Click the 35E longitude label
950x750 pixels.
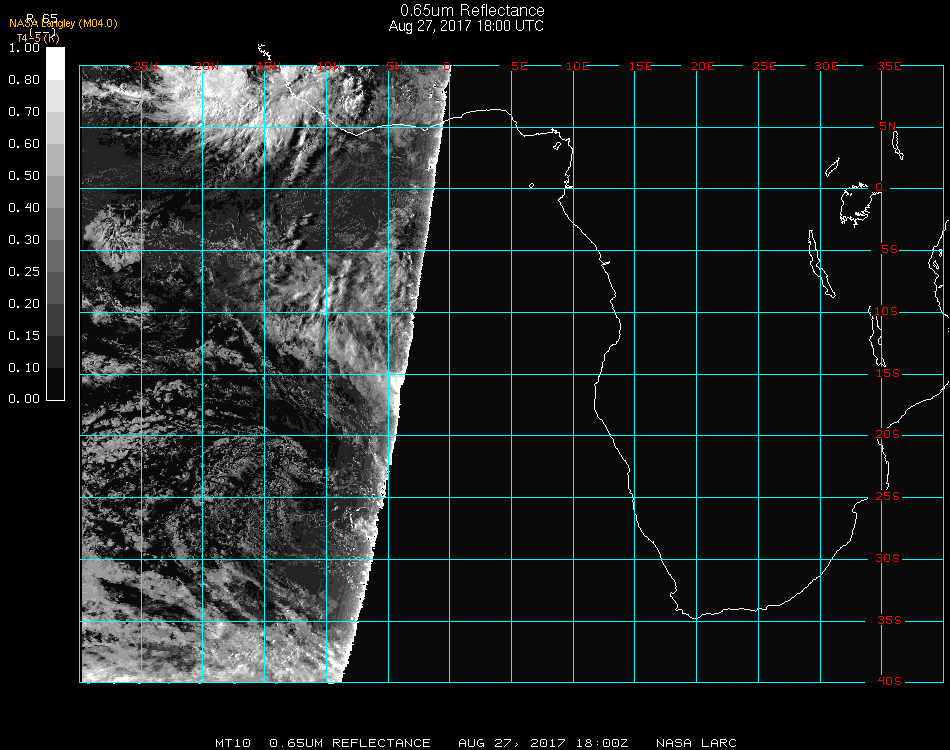tap(889, 66)
